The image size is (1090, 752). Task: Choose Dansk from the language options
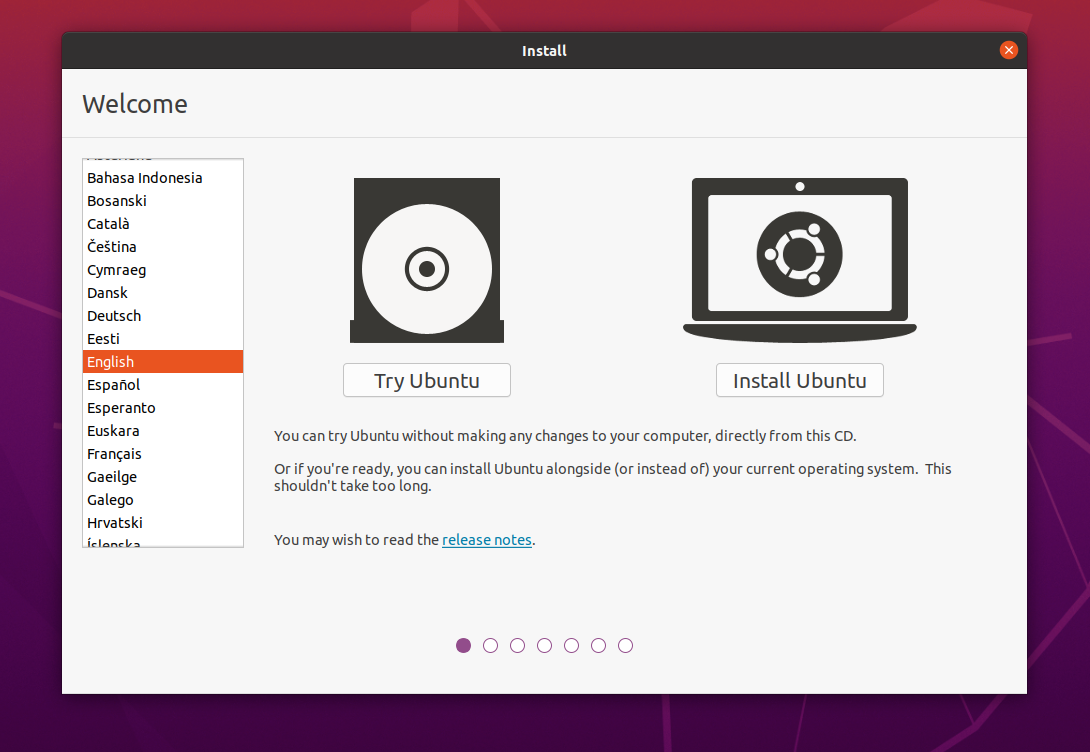coord(107,292)
